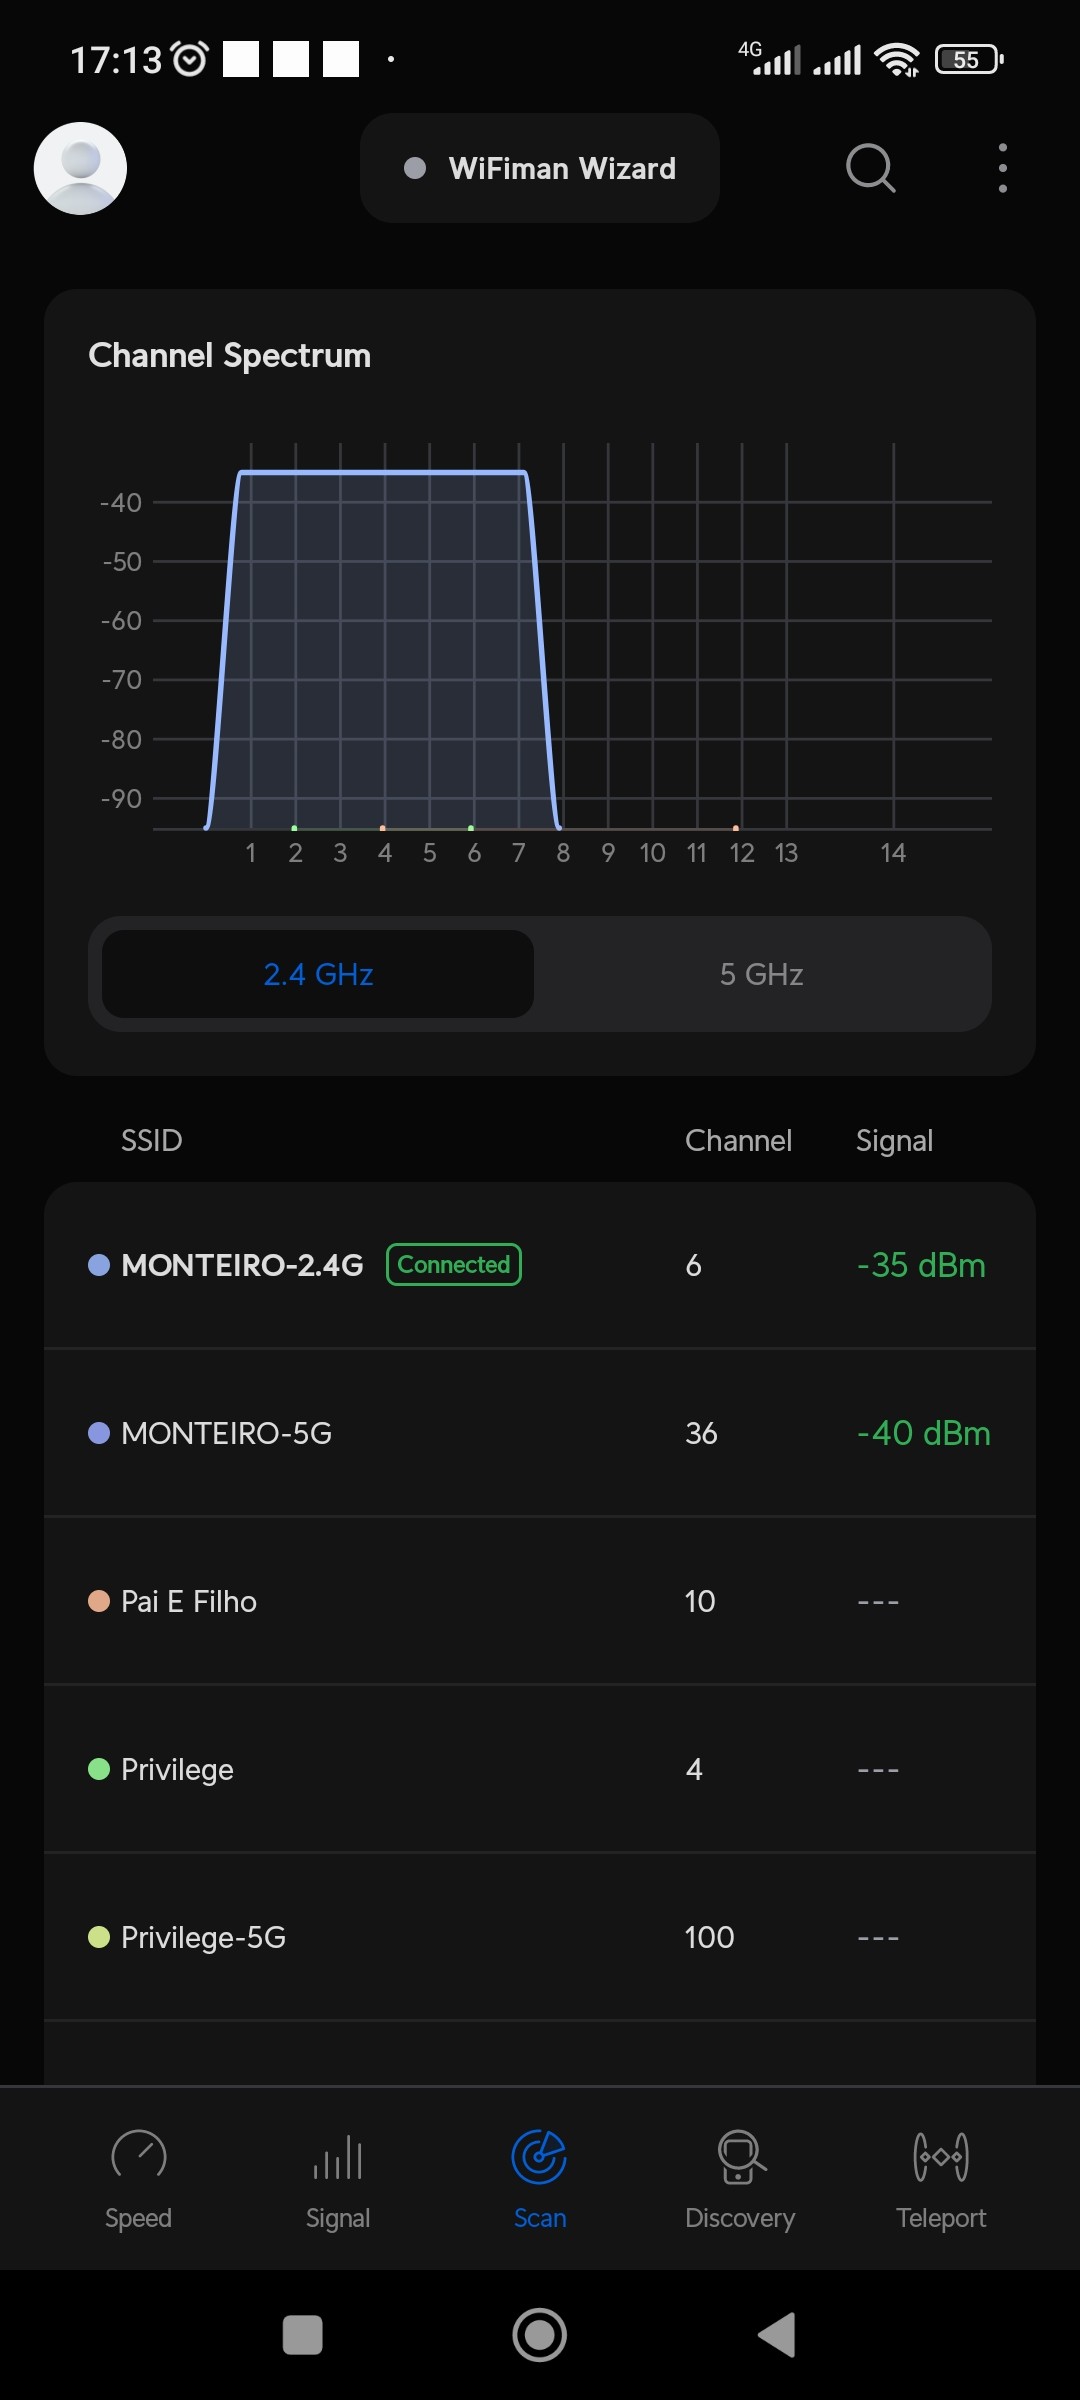Switch spectrum to 5 GHz band
This screenshot has width=1080, height=2400.
pos(761,974)
